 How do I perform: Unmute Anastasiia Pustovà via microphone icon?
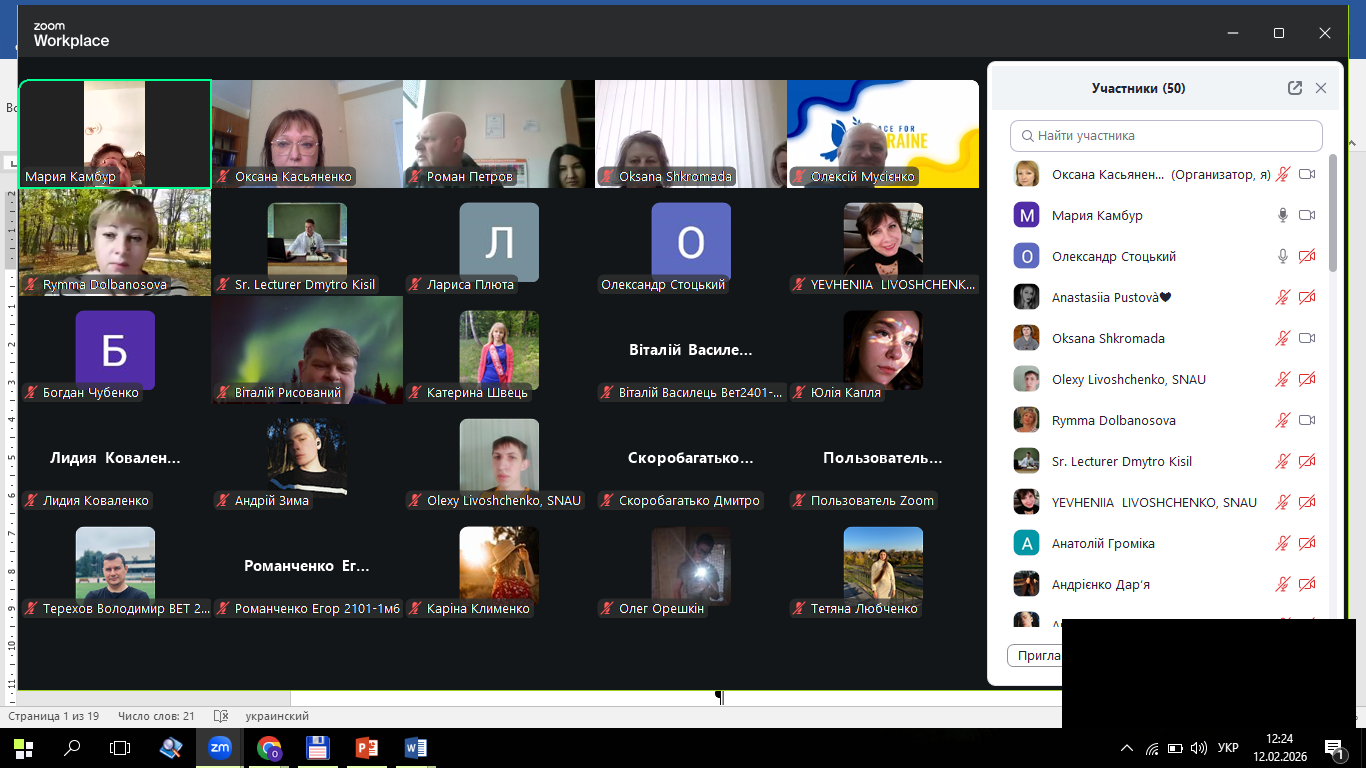(1283, 297)
